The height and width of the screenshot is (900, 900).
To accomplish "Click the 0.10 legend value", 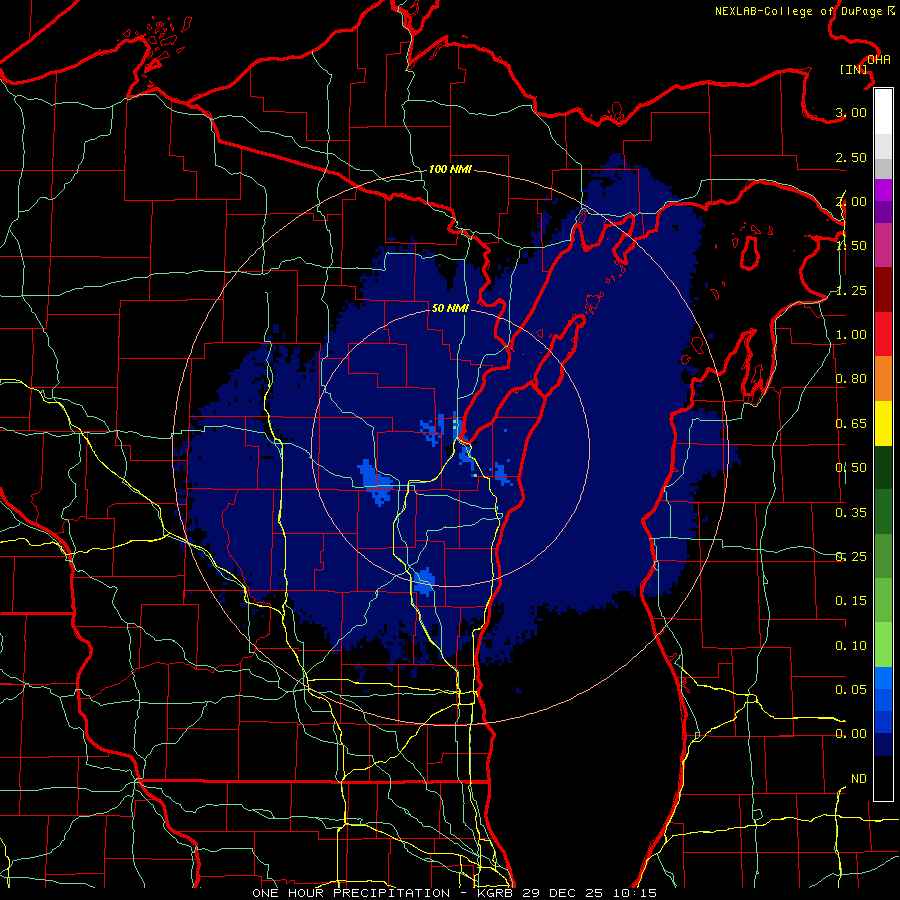I will [851, 646].
